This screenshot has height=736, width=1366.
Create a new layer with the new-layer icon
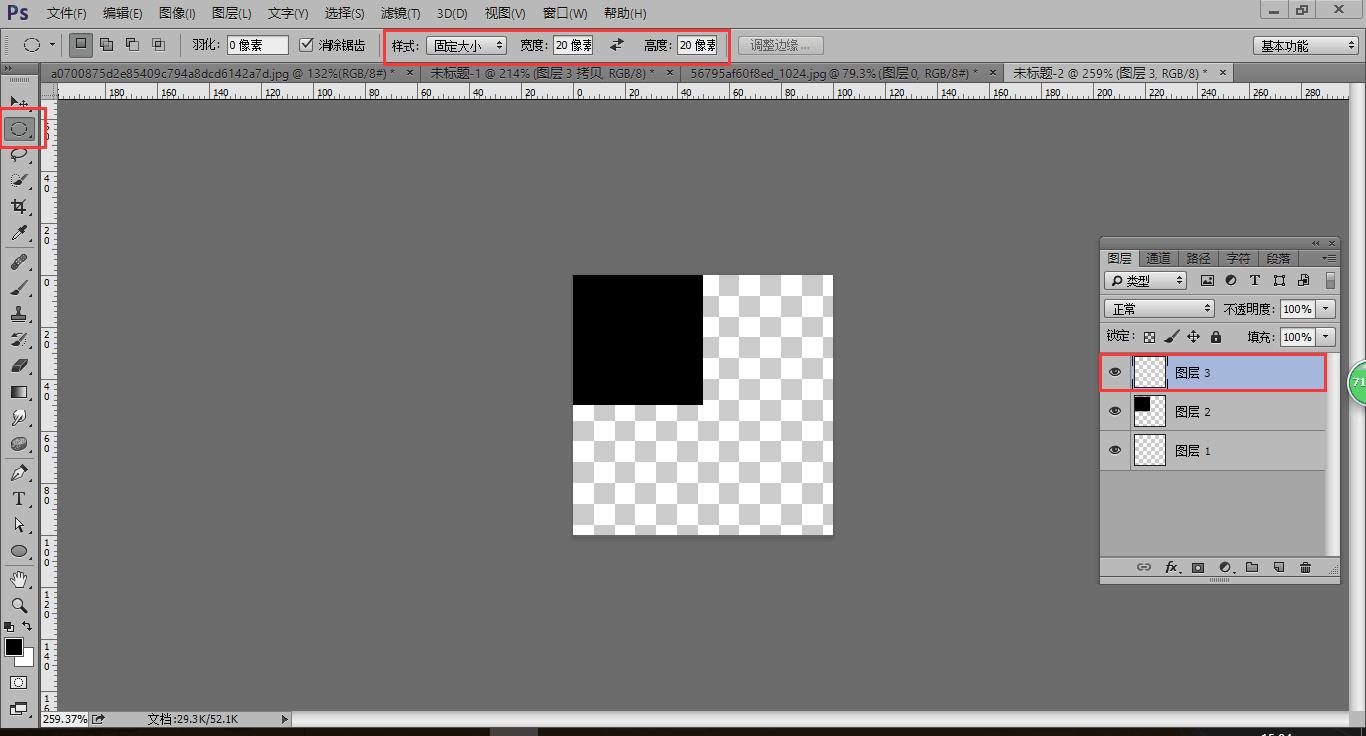[x=1278, y=567]
